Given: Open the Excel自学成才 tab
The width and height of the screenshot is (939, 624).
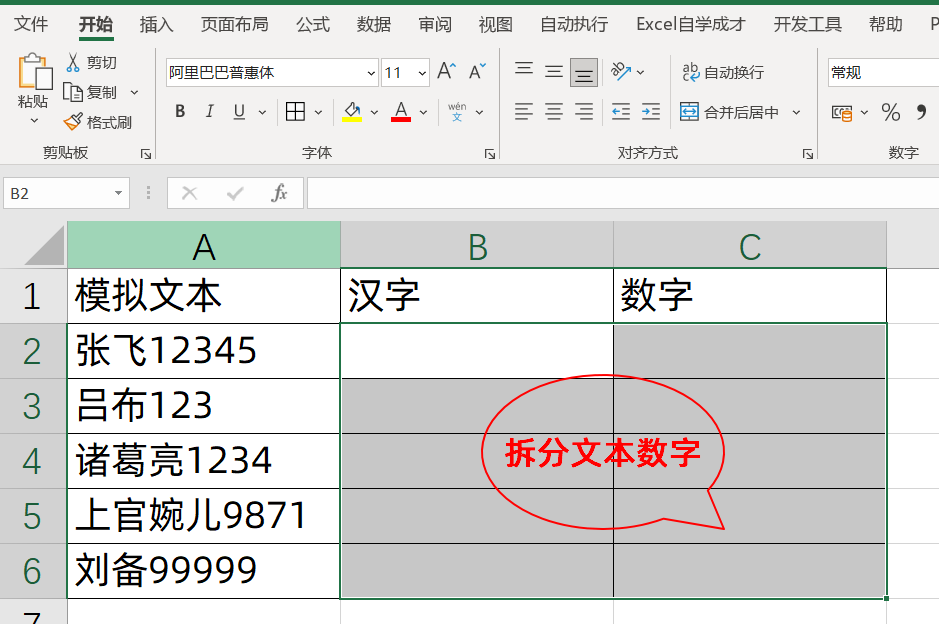Looking at the screenshot, I should point(690,24).
